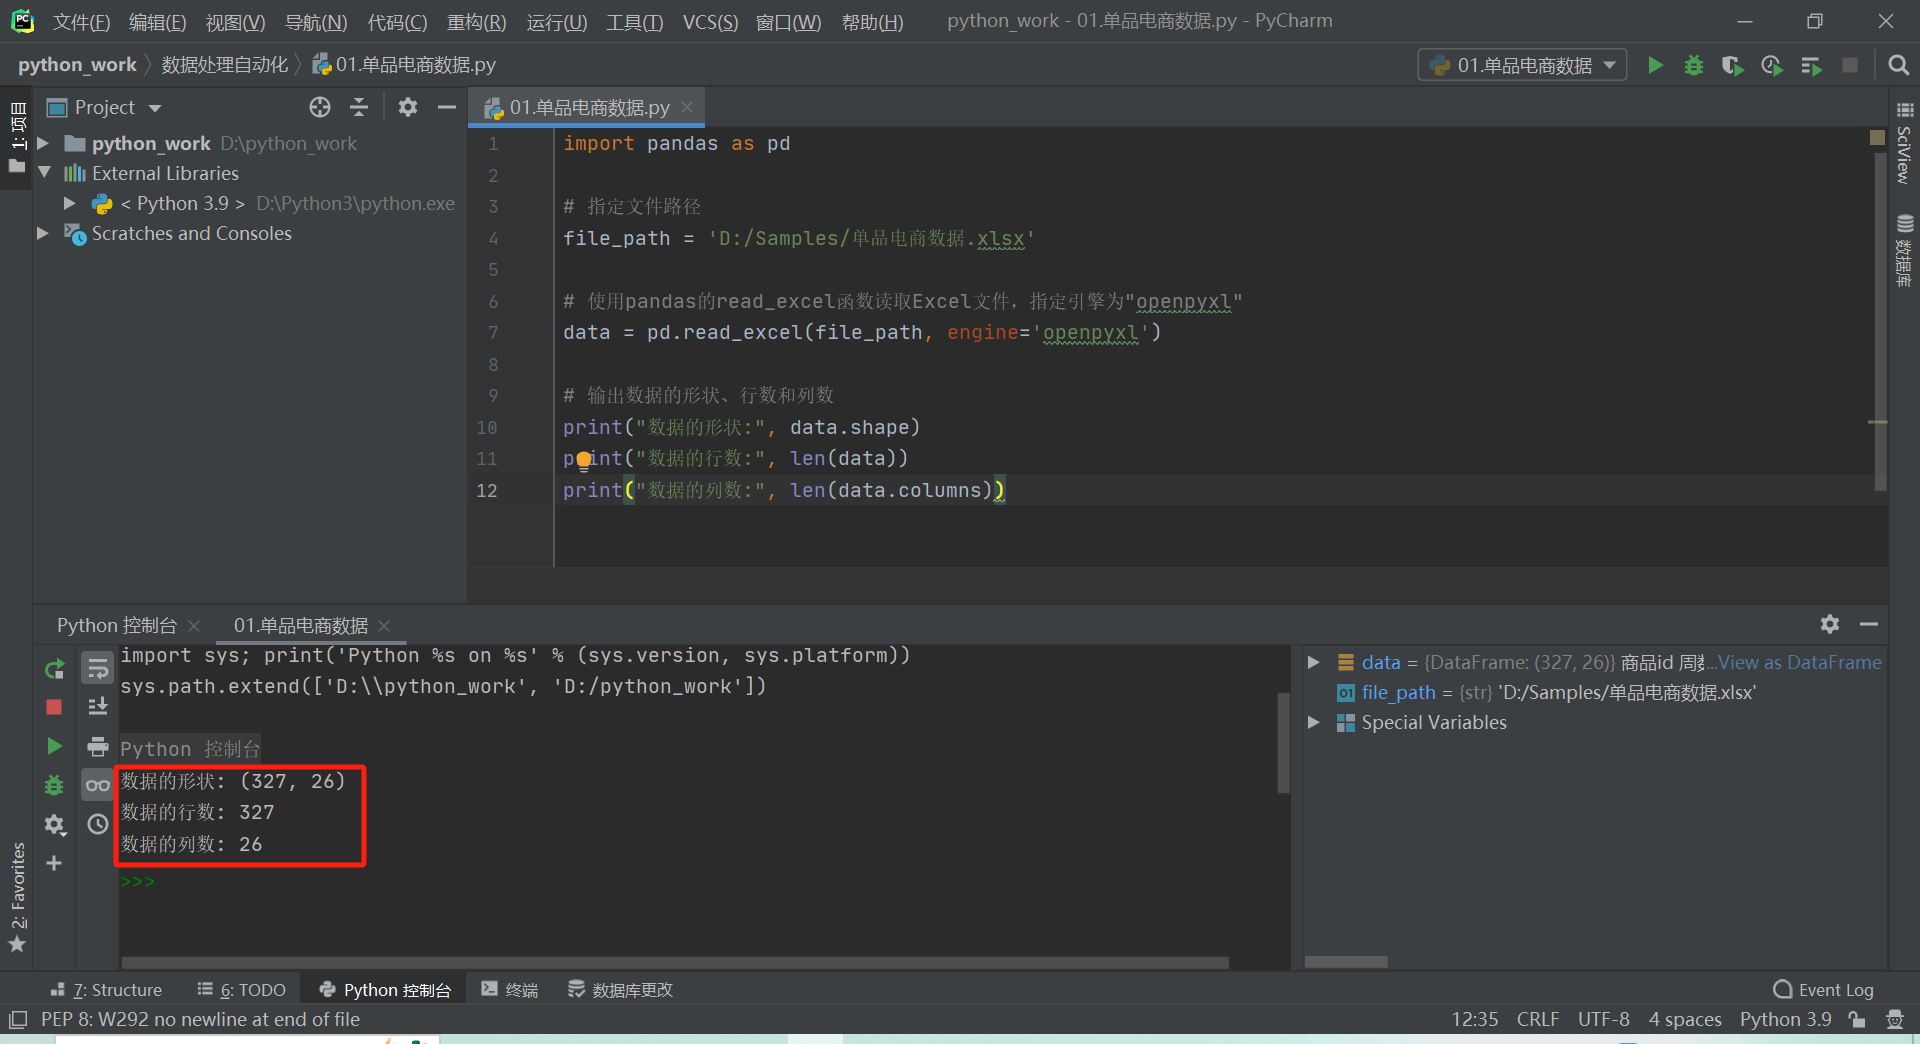Open Project panel settings gear

(408, 107)
